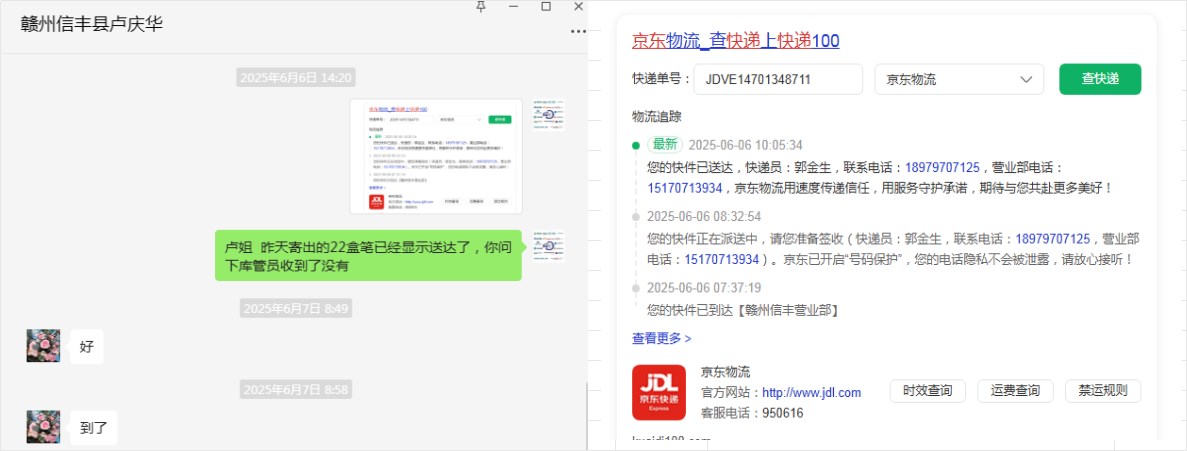1187x451 pixels.
Task: Click the text 您的快件已到达【赣州信丰营业部】
Action: (x=743, y=310)
